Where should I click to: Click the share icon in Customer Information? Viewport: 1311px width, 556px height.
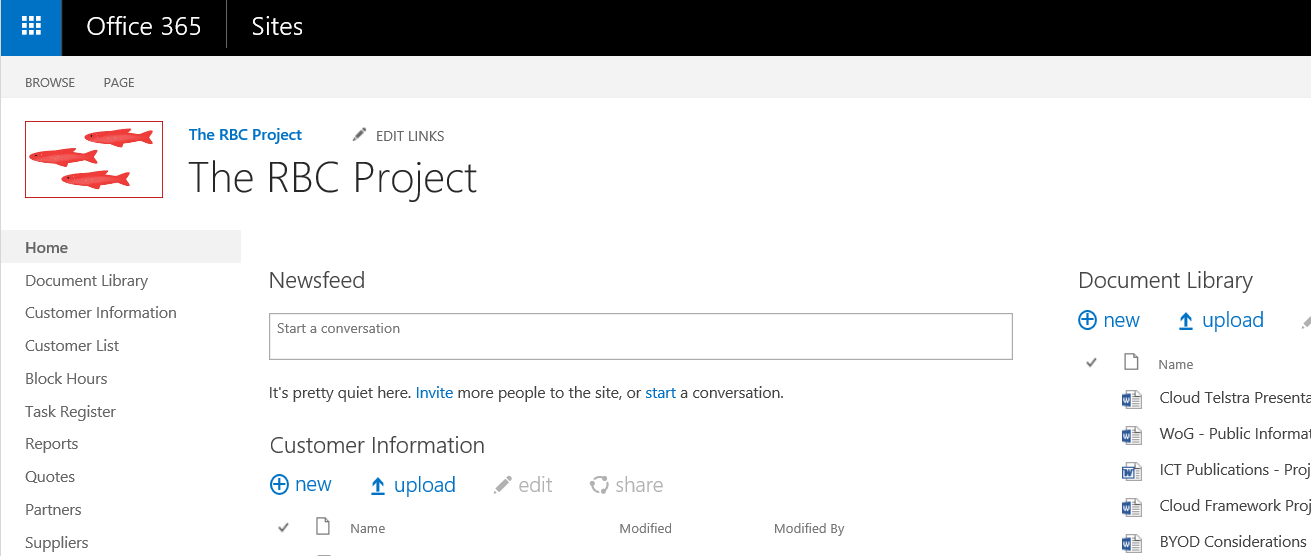coord(599,485)
